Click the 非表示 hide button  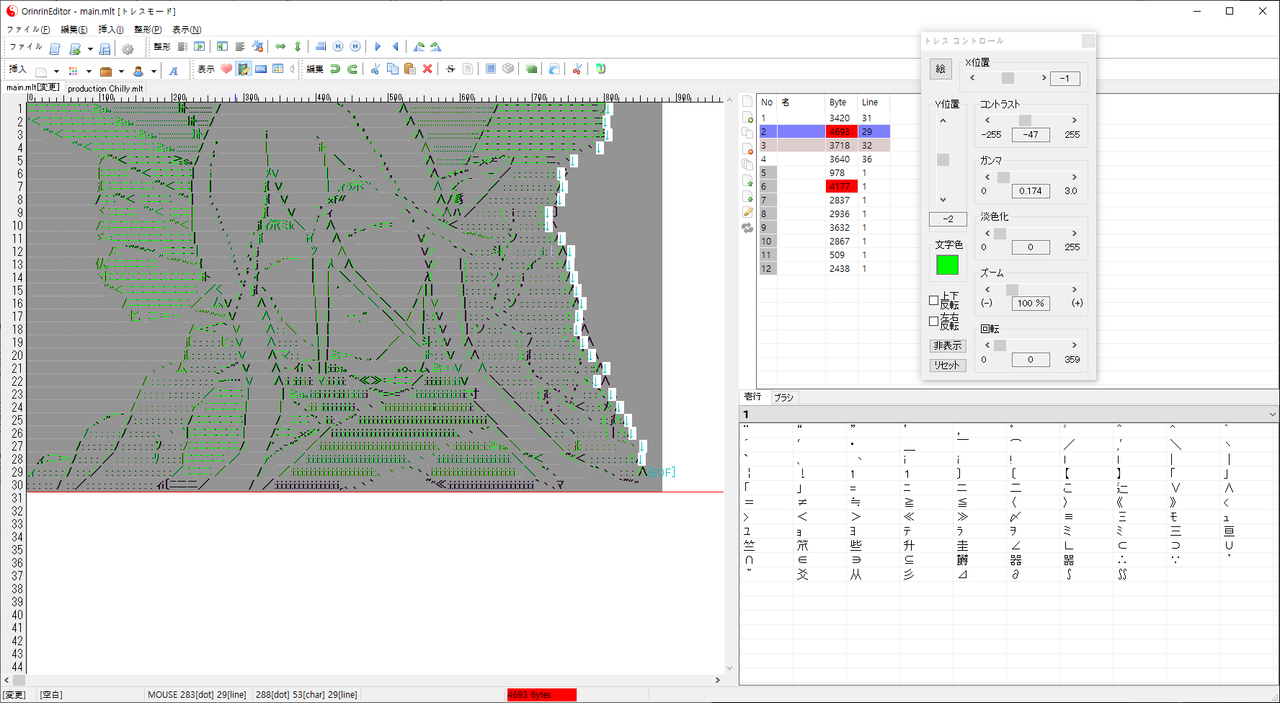click(x=948, y=345)
